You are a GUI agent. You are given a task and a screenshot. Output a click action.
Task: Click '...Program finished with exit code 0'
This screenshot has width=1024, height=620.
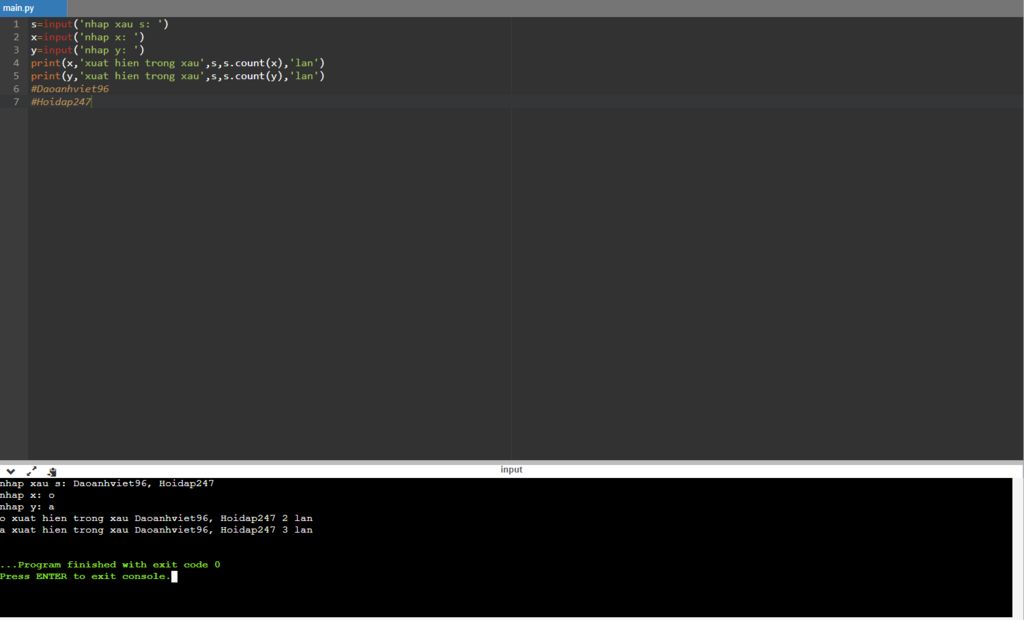click(x=110, y=565)
